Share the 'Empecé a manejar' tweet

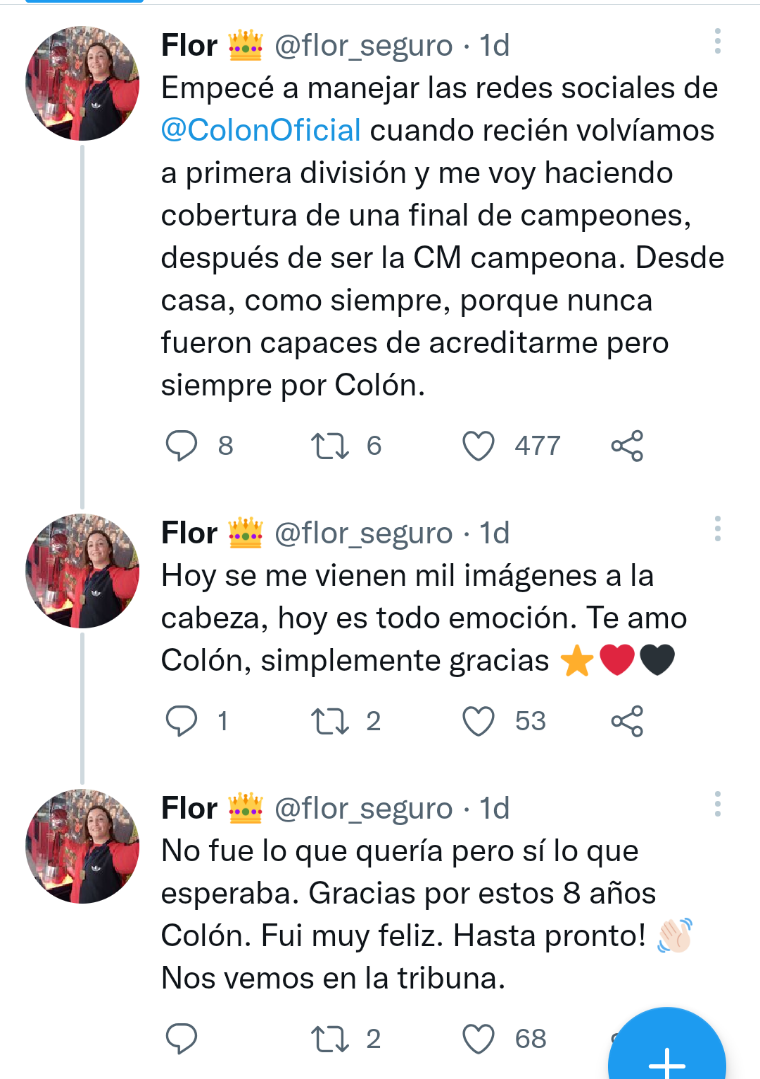coord(627,445)
